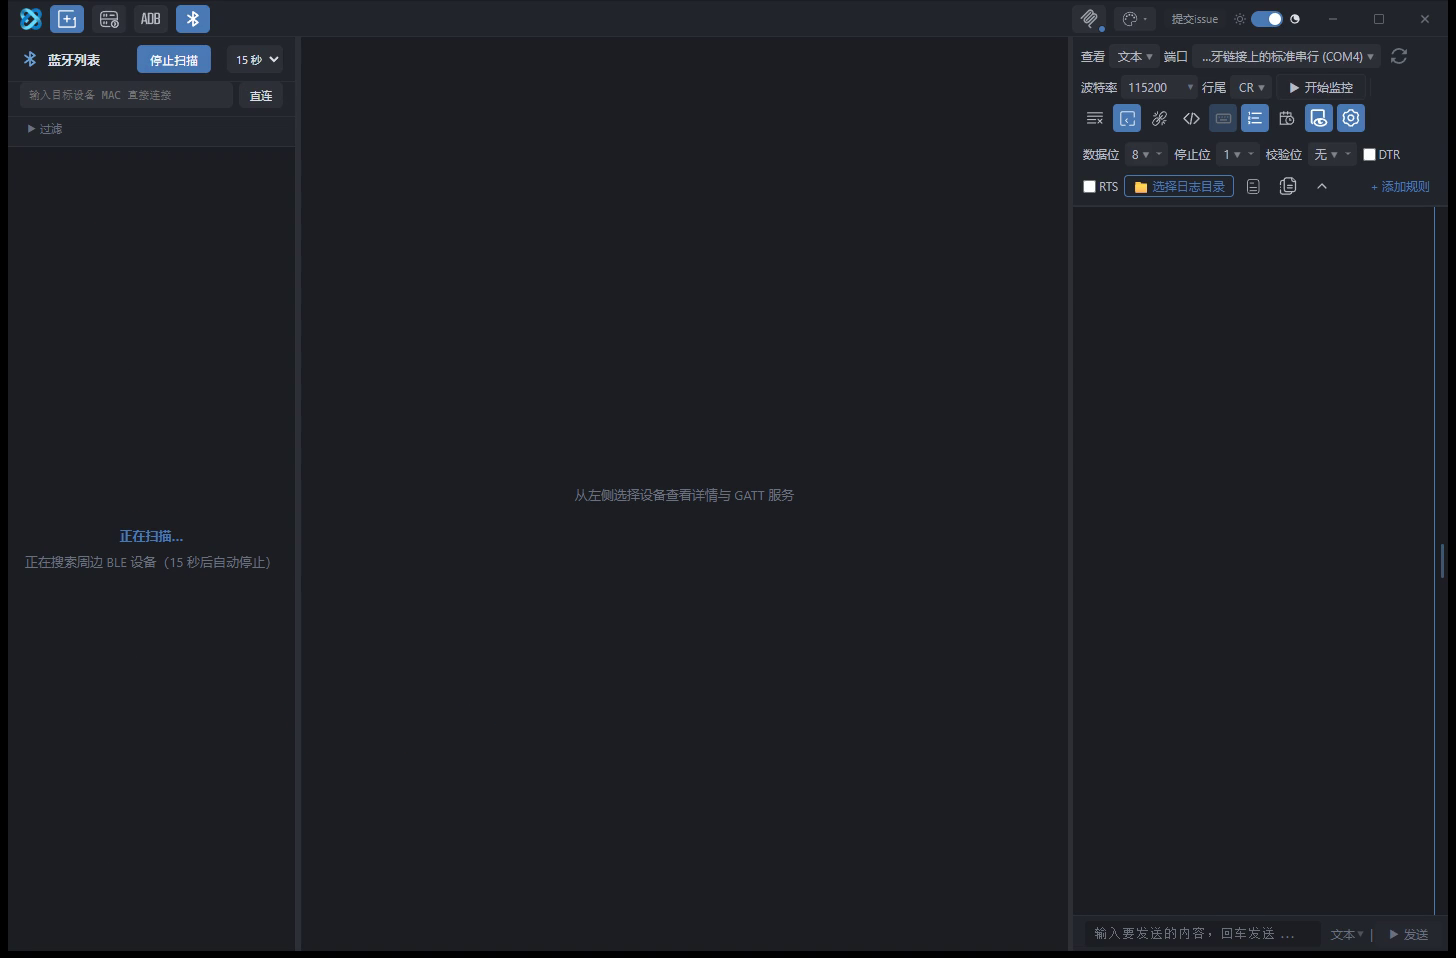Click the serial monitor panel icon in title bar

coord(1089,19)
